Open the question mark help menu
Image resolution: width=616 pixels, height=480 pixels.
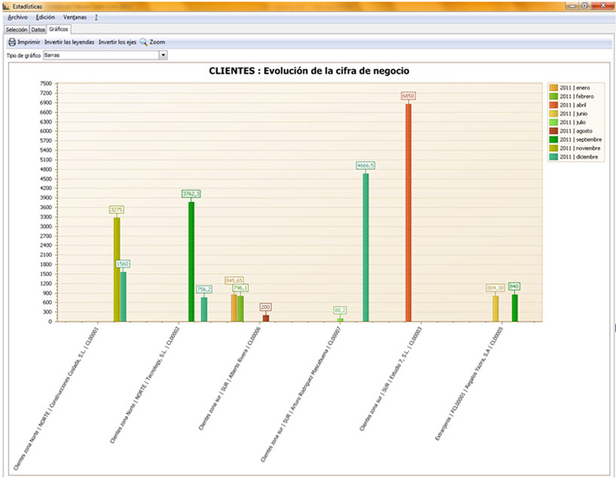[96, 17]
